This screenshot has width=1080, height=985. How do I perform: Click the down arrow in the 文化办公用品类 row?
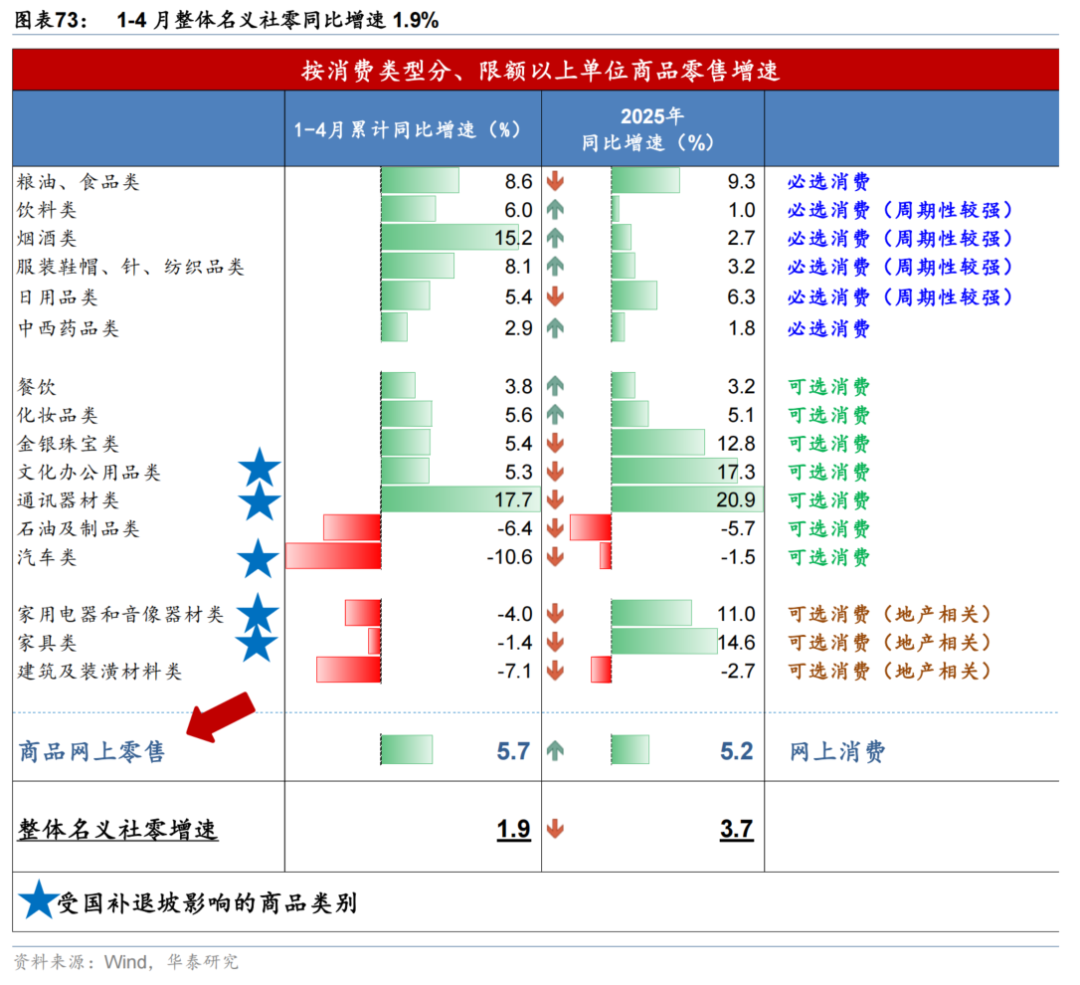[555, 472]
